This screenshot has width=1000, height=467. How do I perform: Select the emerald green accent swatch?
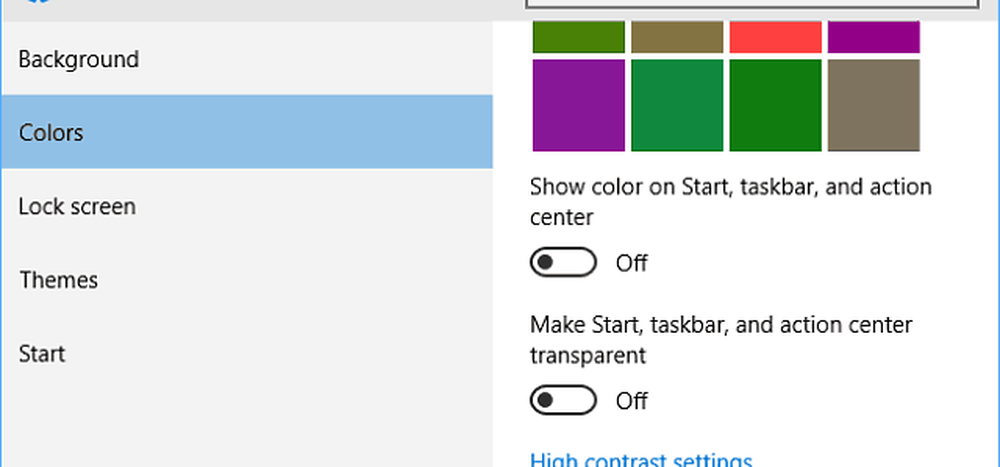click(676, 105)
